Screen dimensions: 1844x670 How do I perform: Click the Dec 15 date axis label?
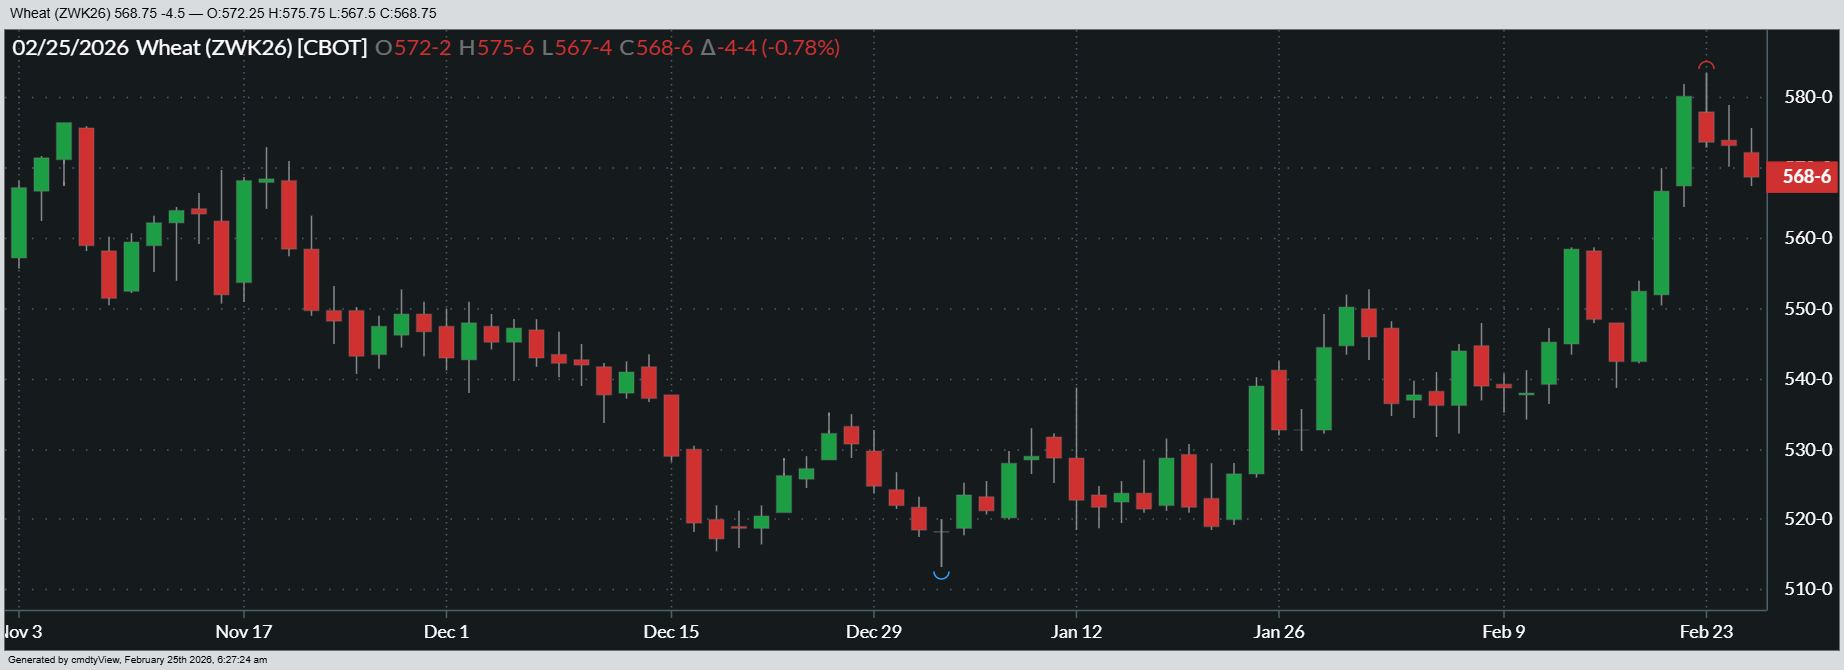tap(671, 632)
